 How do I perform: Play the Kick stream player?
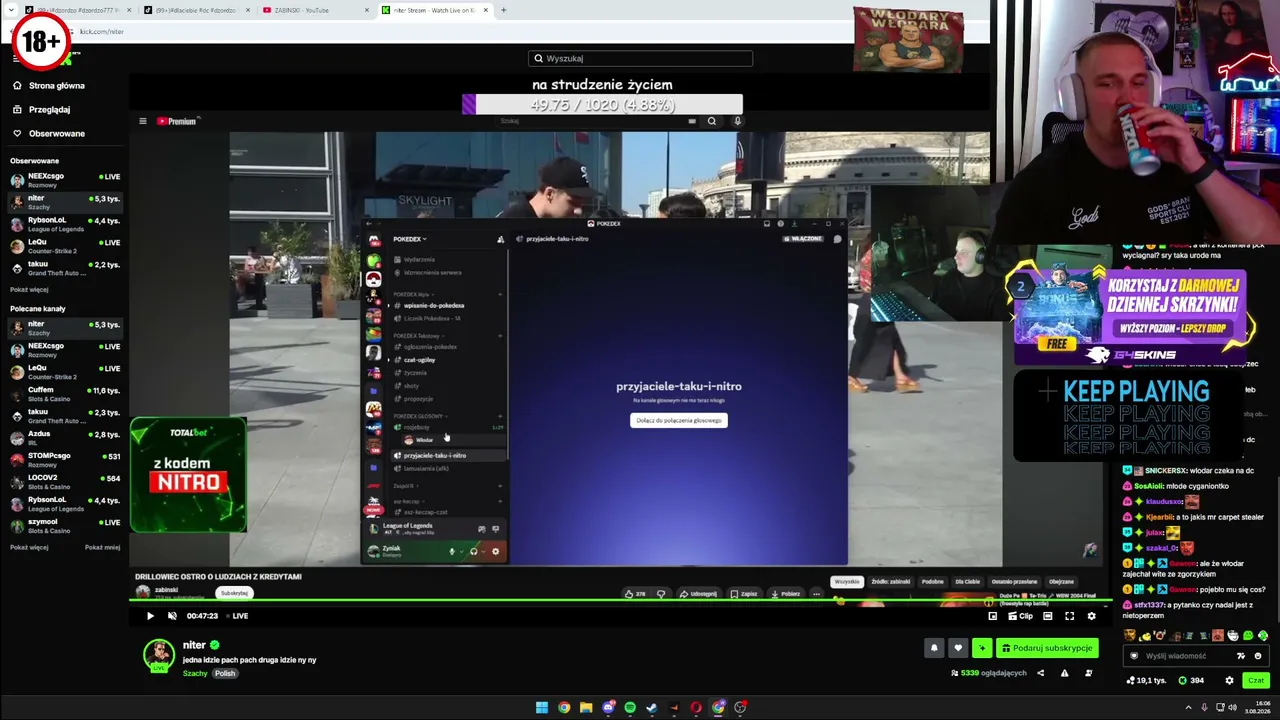[150, 616]
